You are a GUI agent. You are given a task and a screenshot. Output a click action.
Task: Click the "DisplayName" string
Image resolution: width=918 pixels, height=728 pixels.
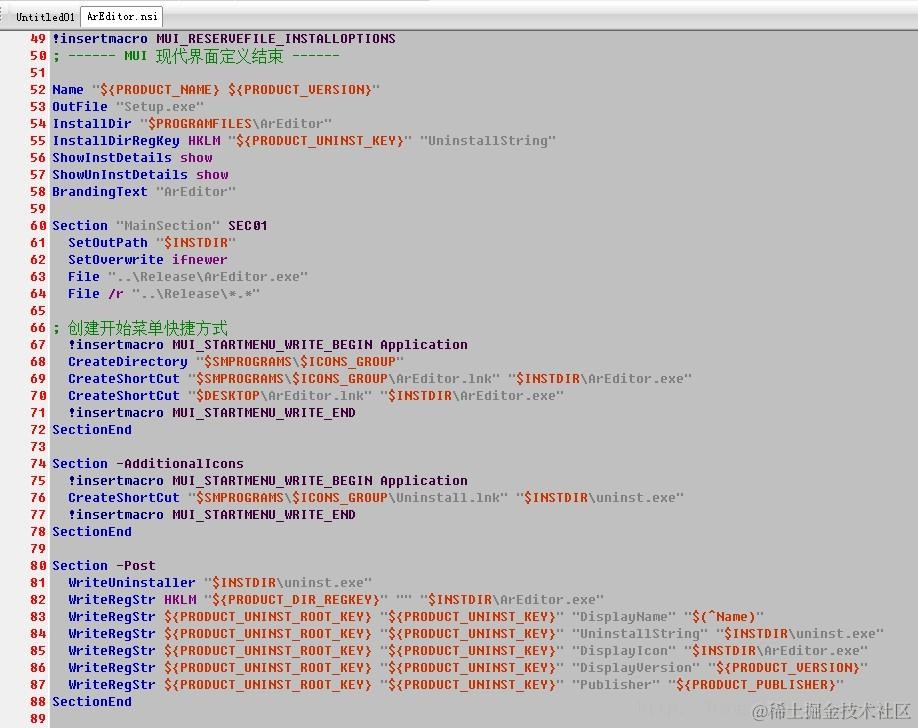(624, 616)
